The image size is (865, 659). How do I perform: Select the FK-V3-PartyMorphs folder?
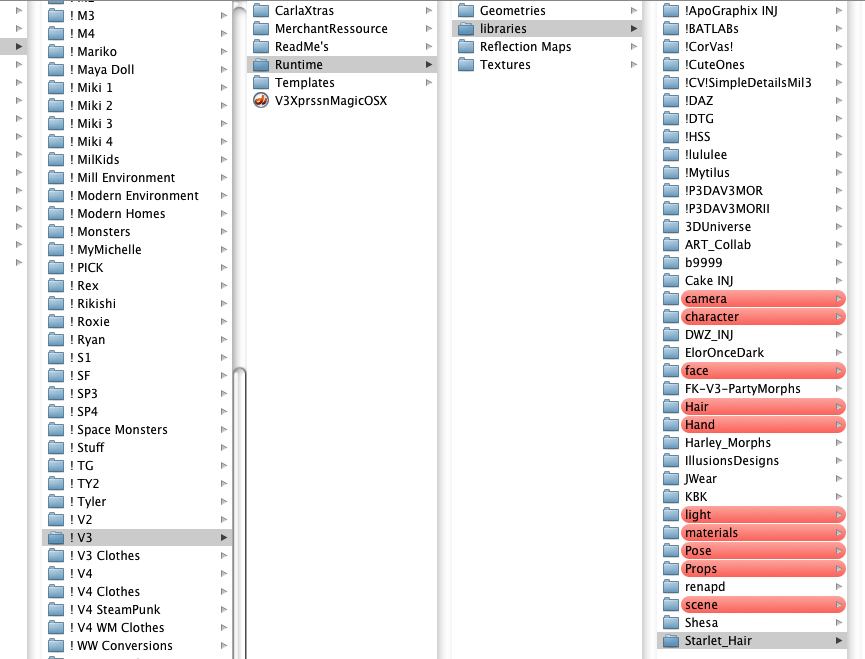coord(752,389)
